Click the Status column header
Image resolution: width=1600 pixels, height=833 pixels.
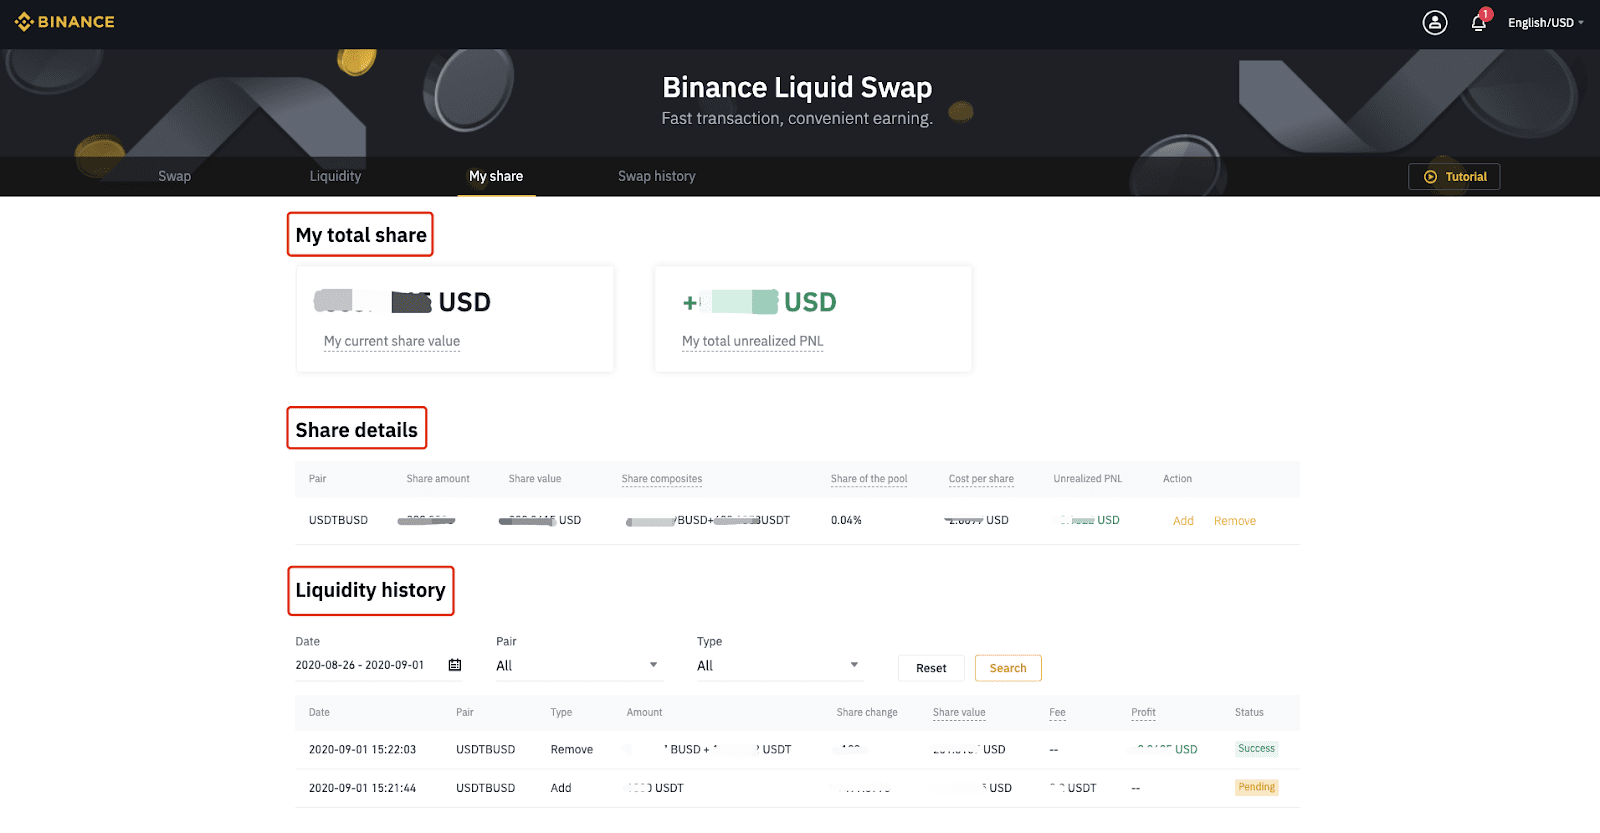click(x=1249, y=713)
